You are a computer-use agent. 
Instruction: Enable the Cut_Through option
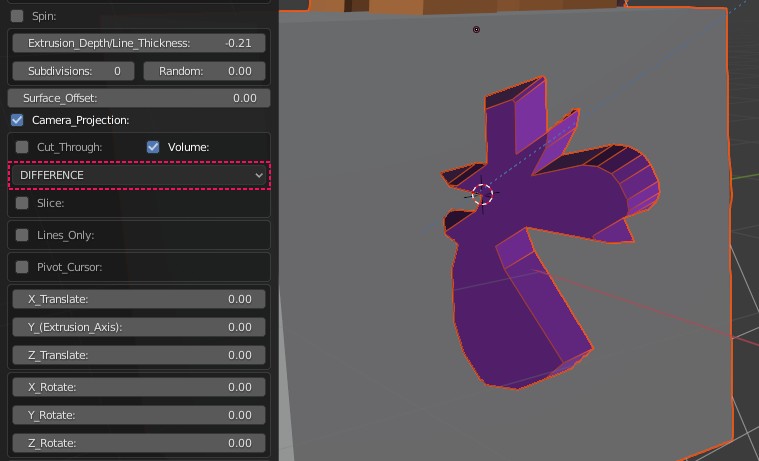(x=22, y=147)
